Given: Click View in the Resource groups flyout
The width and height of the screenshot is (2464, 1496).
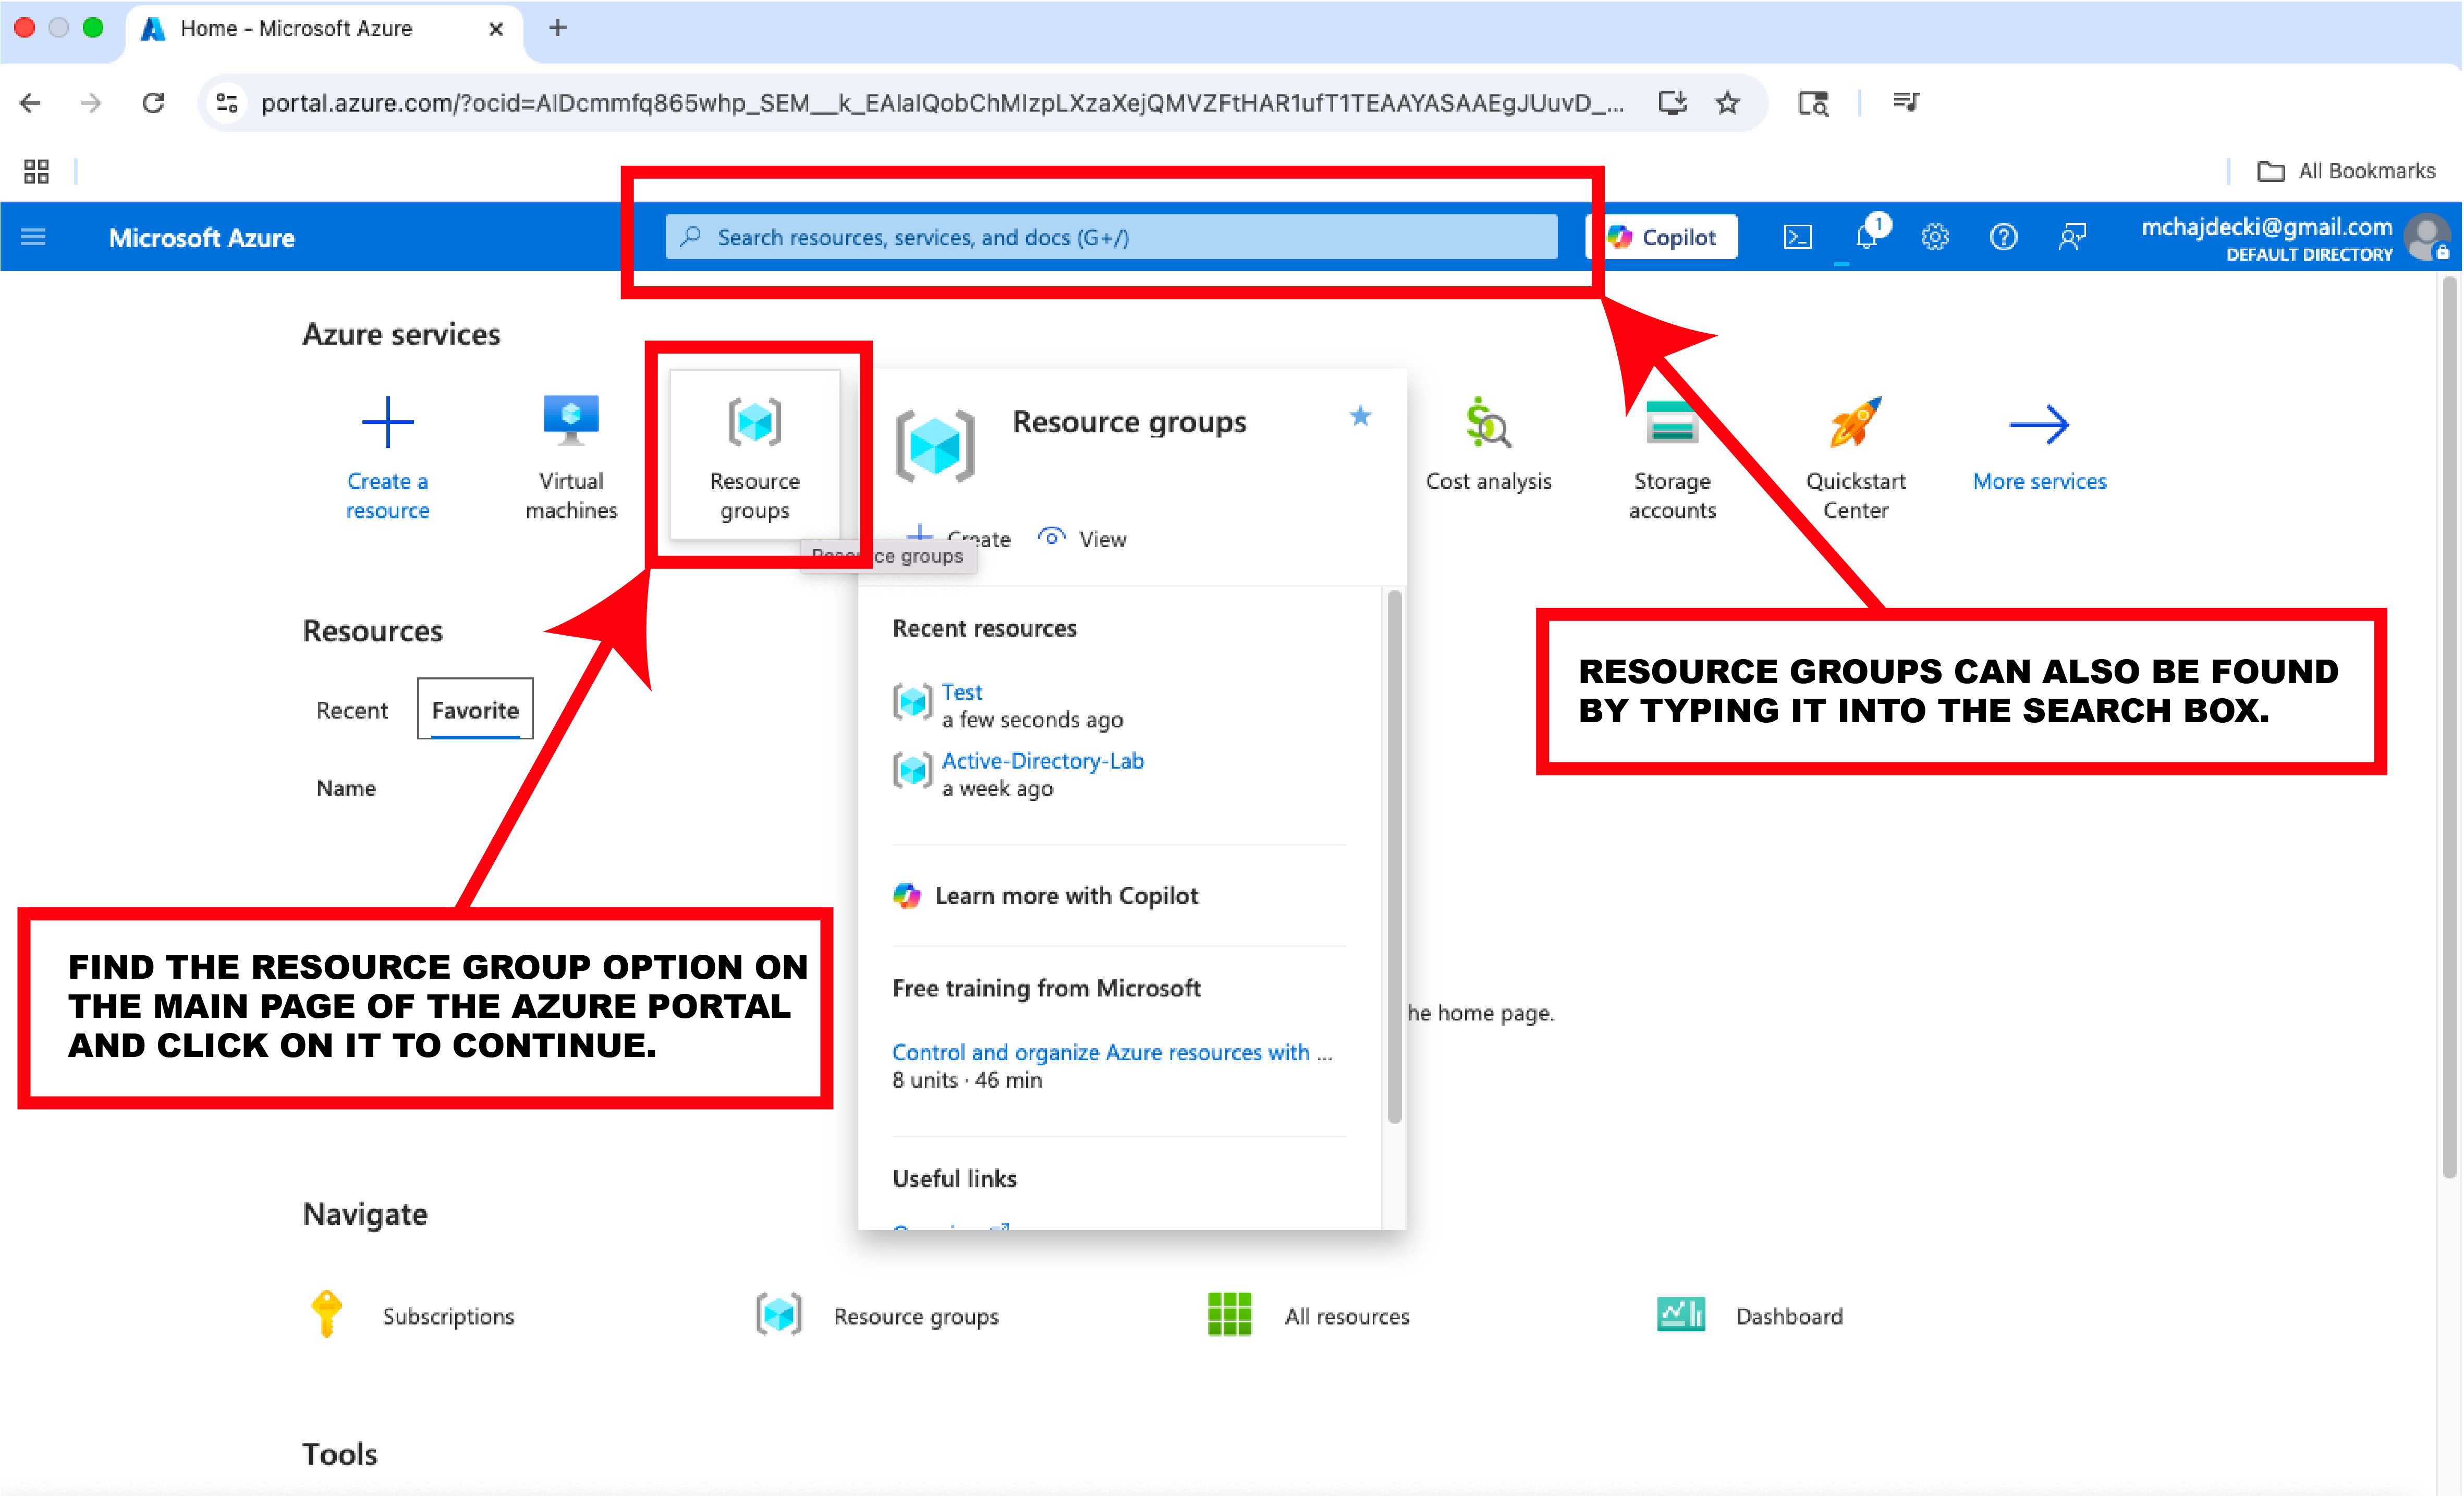Looking at the screenshot, I should [1102, 539].
